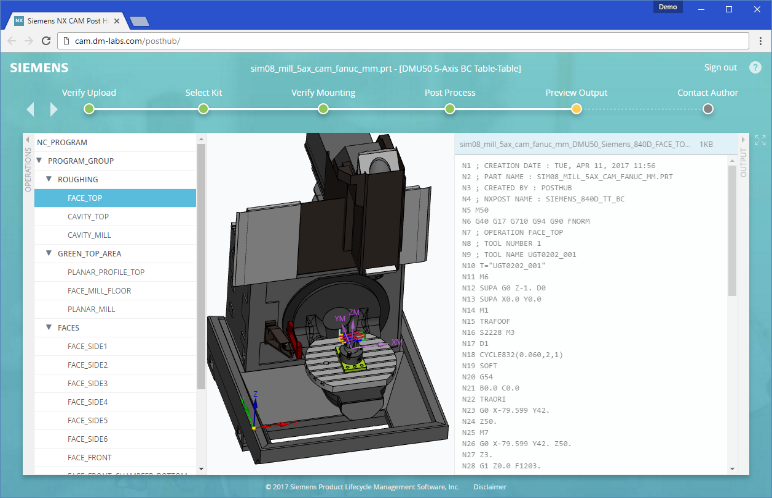This screenshot has height=498, width=772.
Task: Click the Select Kit step label
Action: [x=203, y=93]
